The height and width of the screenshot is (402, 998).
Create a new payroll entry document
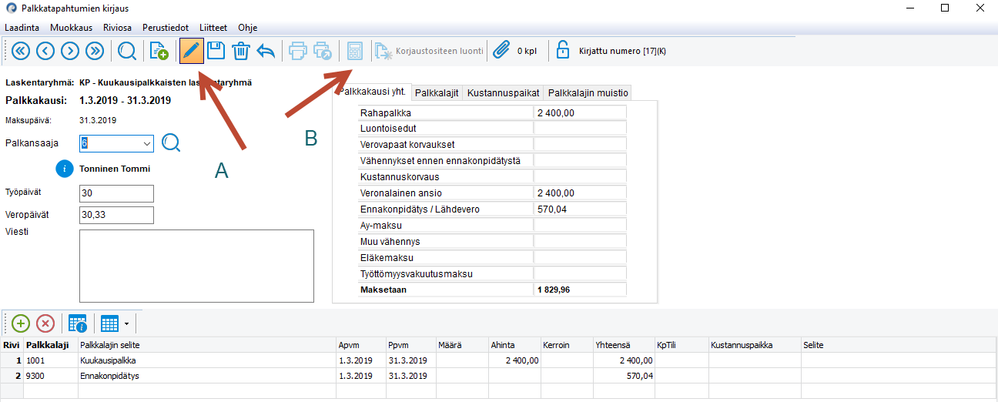pyautogui.click(x=159, y=51)
